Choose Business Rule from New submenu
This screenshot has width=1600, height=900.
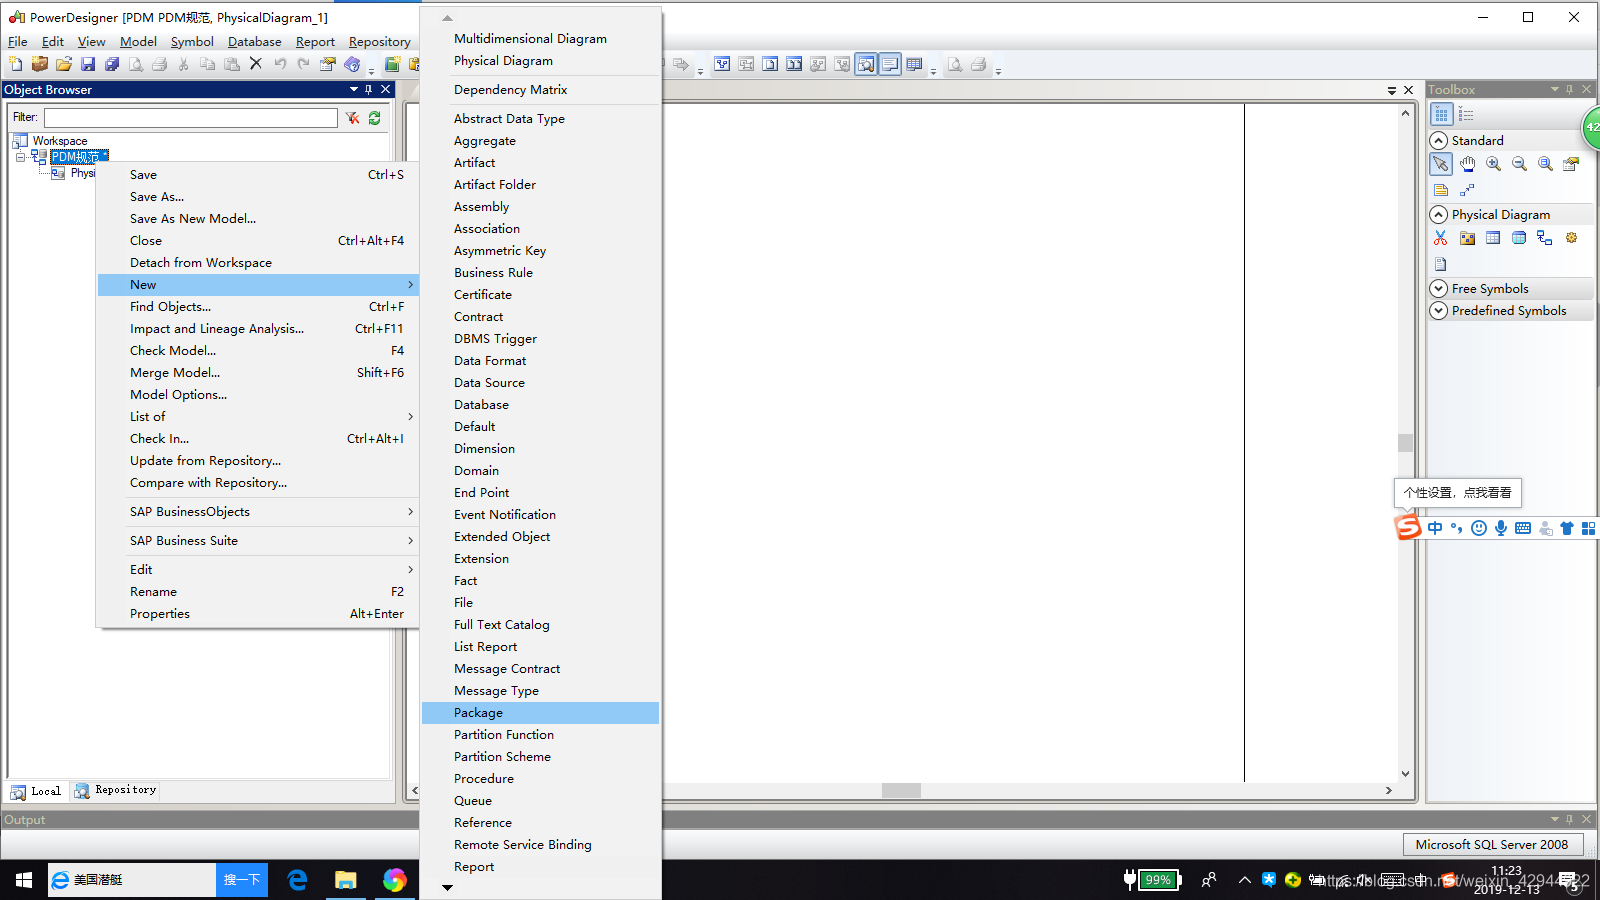pyautogui.click(x=540, y=272)
